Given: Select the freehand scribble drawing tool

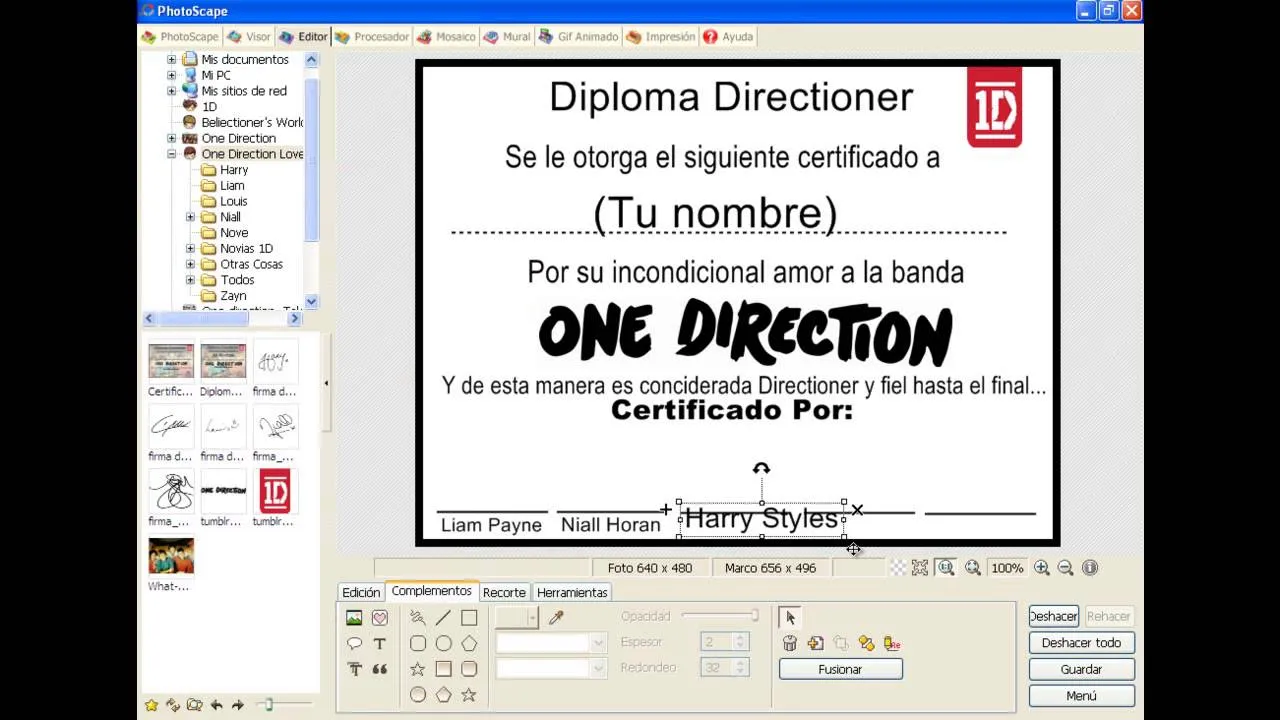Looking at the screenshot, I should [x=418, y=618].
